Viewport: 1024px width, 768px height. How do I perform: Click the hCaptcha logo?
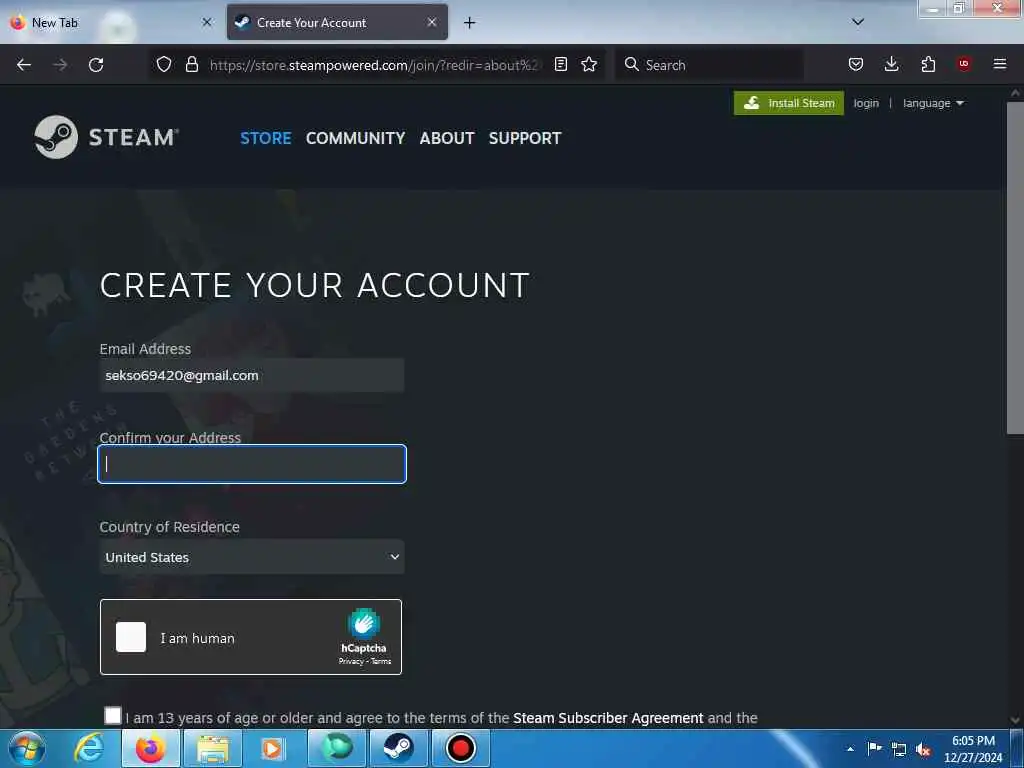(x=364, y=623)
